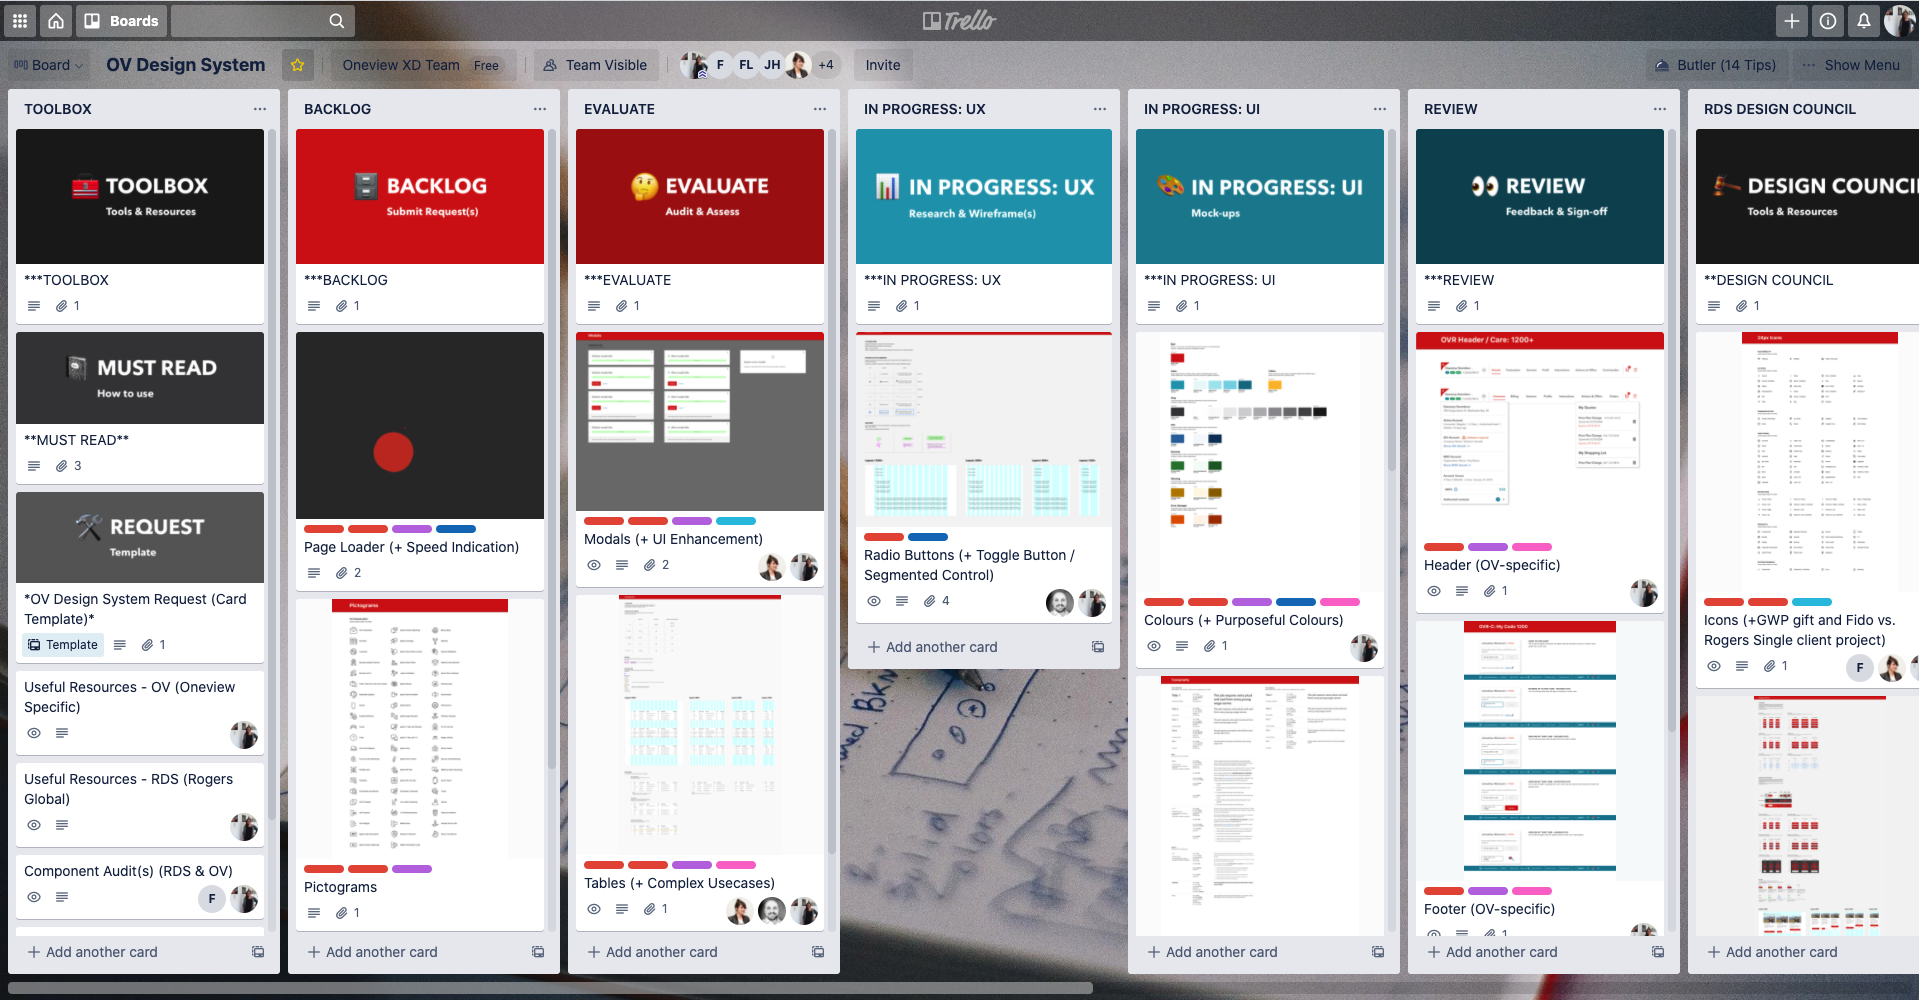Open BACKLOG list actions menu
The image size is (1919, 1000).
click(x=540, y=109)
